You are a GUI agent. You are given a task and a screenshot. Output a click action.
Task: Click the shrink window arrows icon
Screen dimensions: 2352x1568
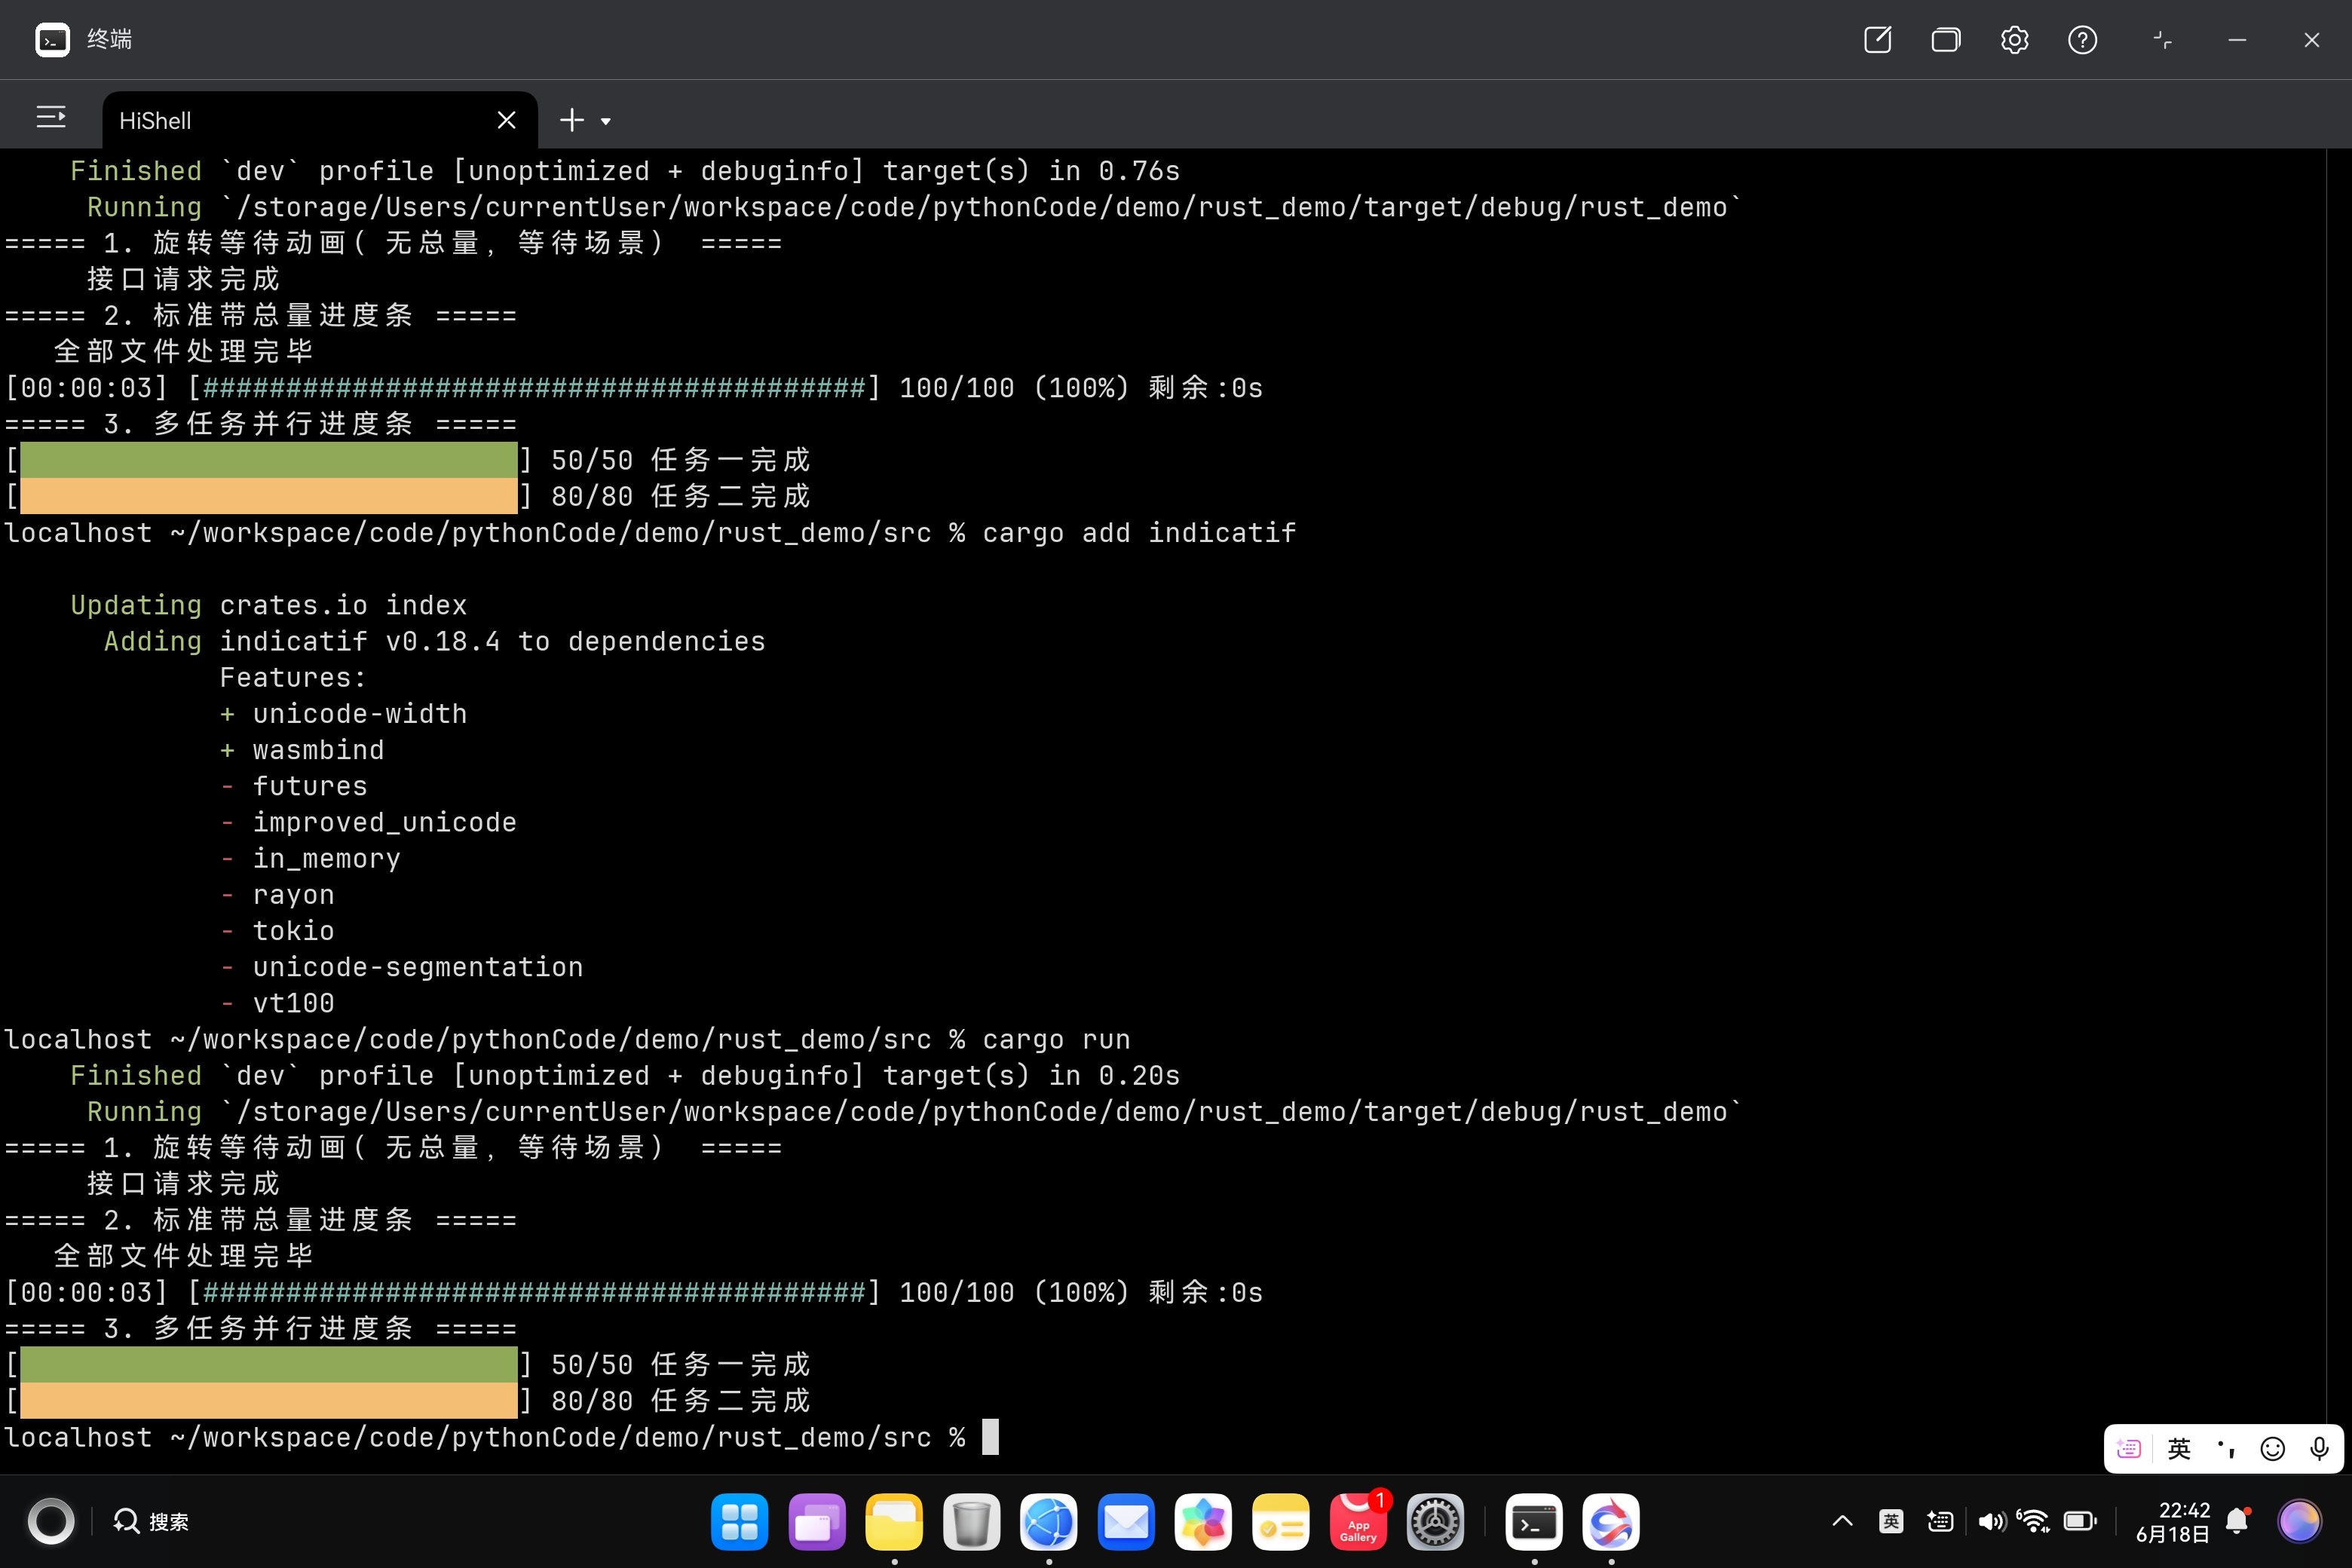pyautogui.click(x=2162, y=40)
